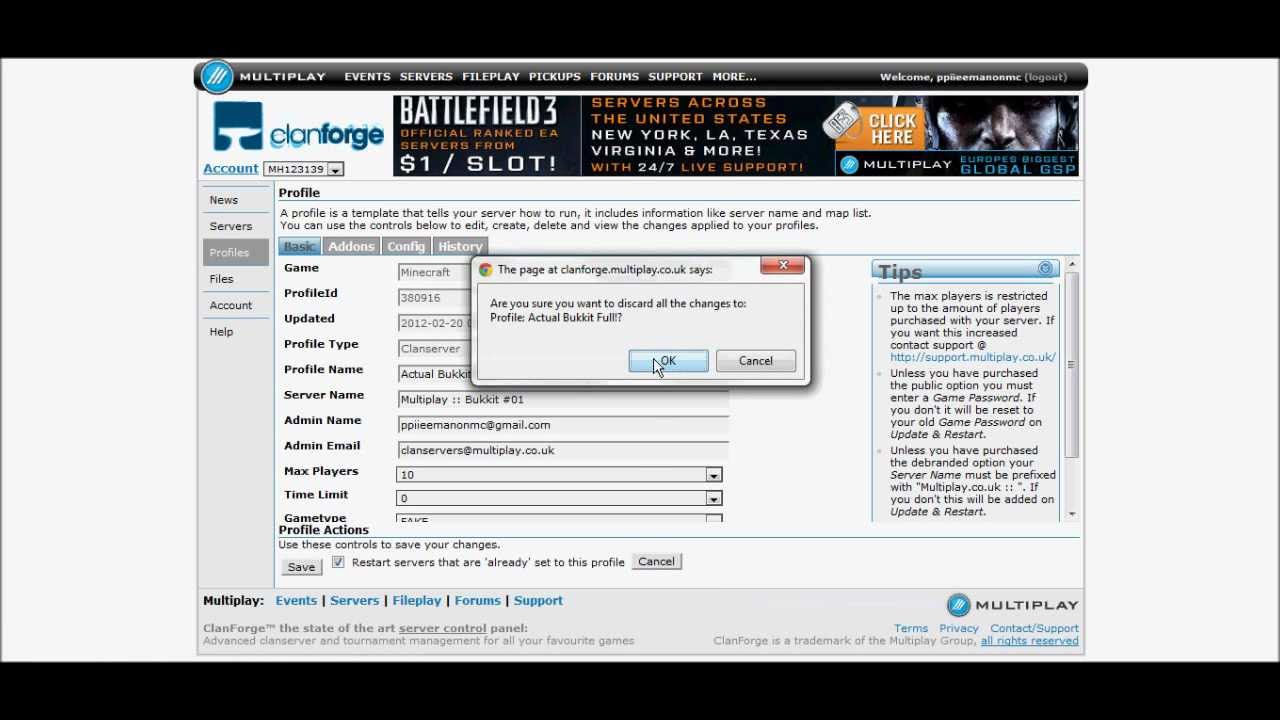Viewport: 1280px width, 720px height.
Task: Click the Battlefield 3 servers banner
Action: click(487, 136)
